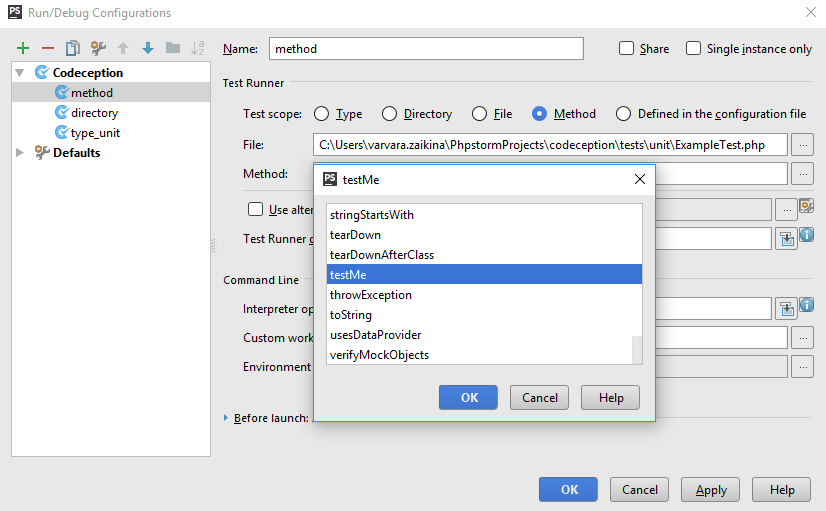This screenshot has width=826, height=511.
Task: Add new configuration with green plus icon
Action: pyautogui.click(x=23, y=48)
